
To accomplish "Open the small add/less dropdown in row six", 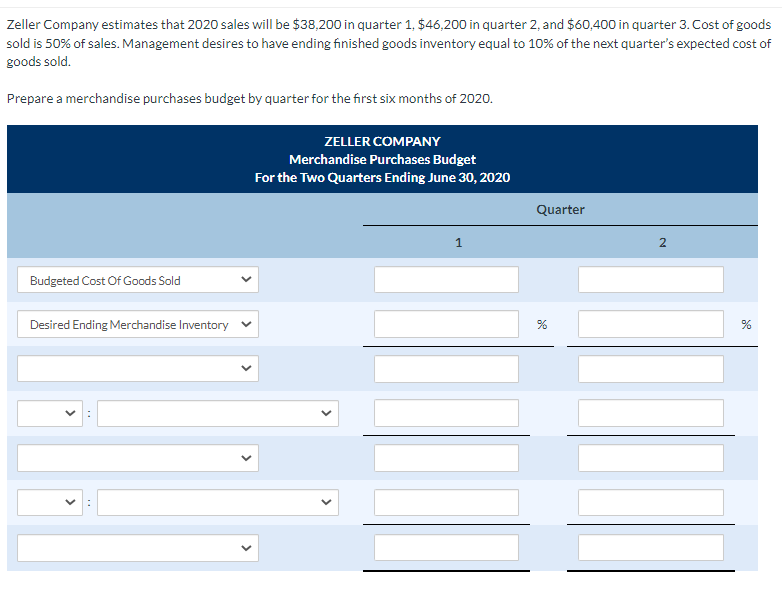I will click(50, 502).
